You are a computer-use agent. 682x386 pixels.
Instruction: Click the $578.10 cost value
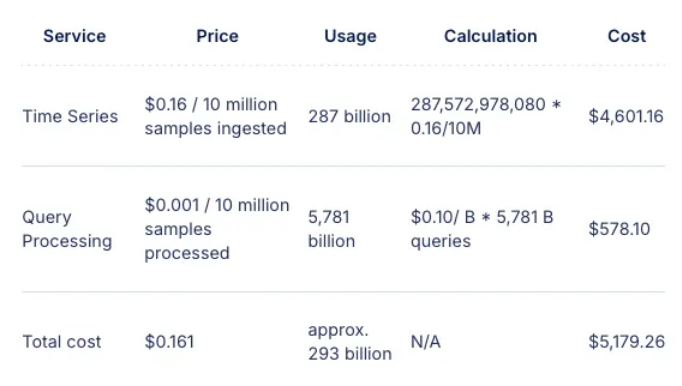pos(619,229)
